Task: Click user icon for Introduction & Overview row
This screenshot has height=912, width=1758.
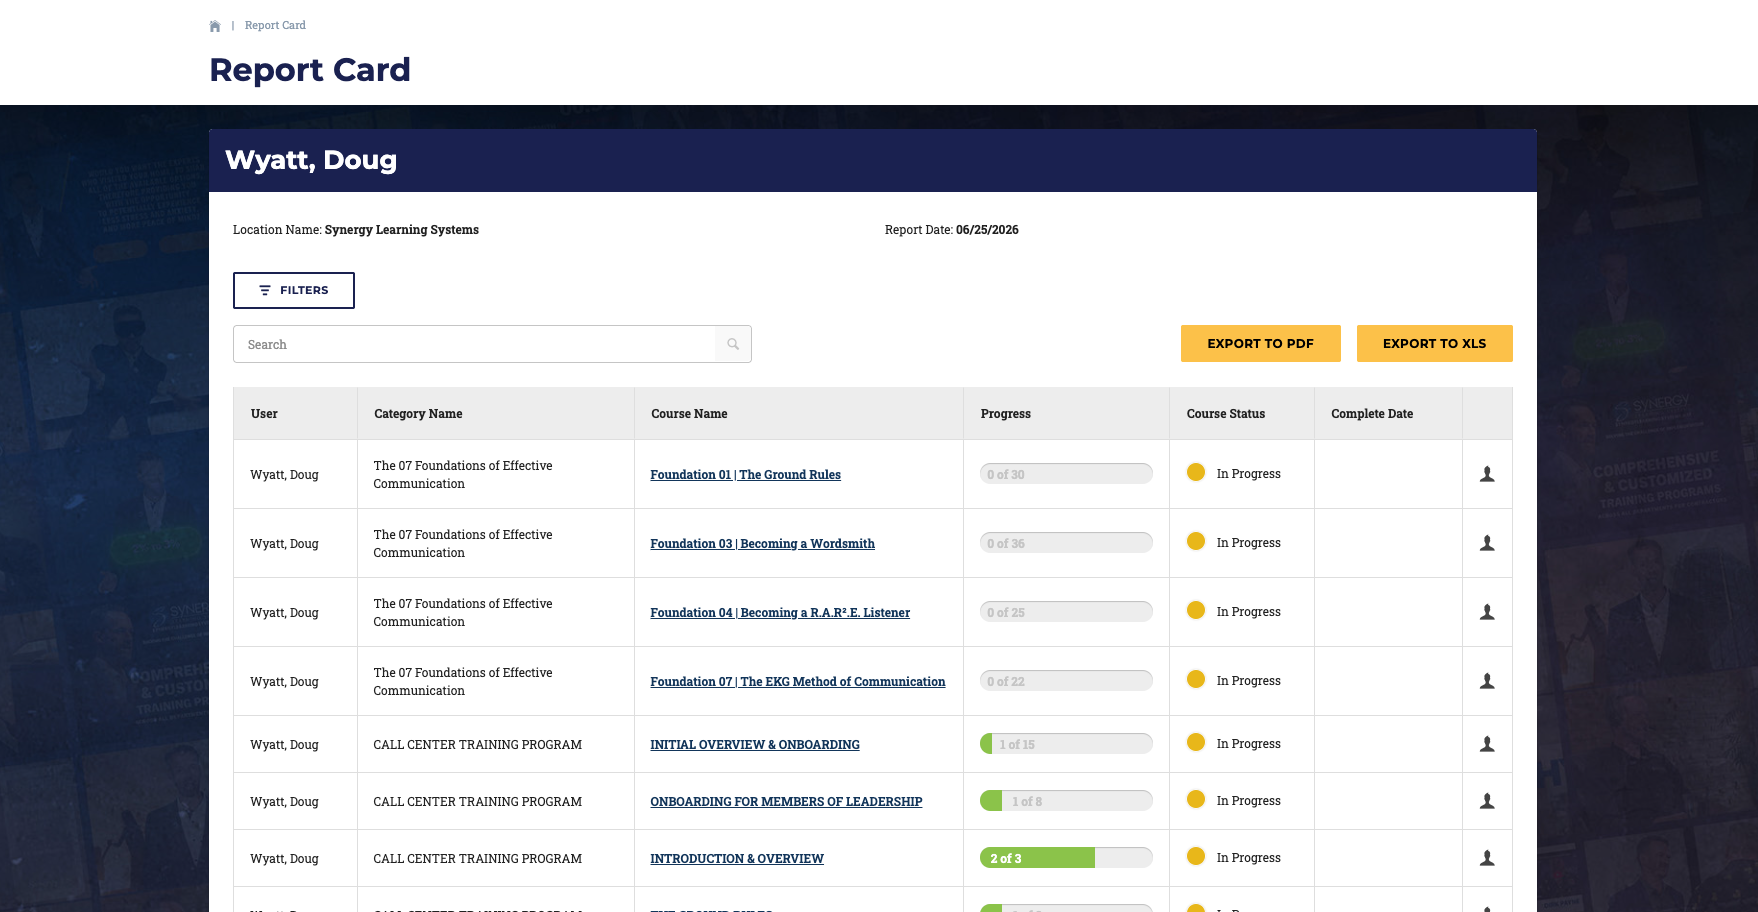Action: coord(1487,858)
